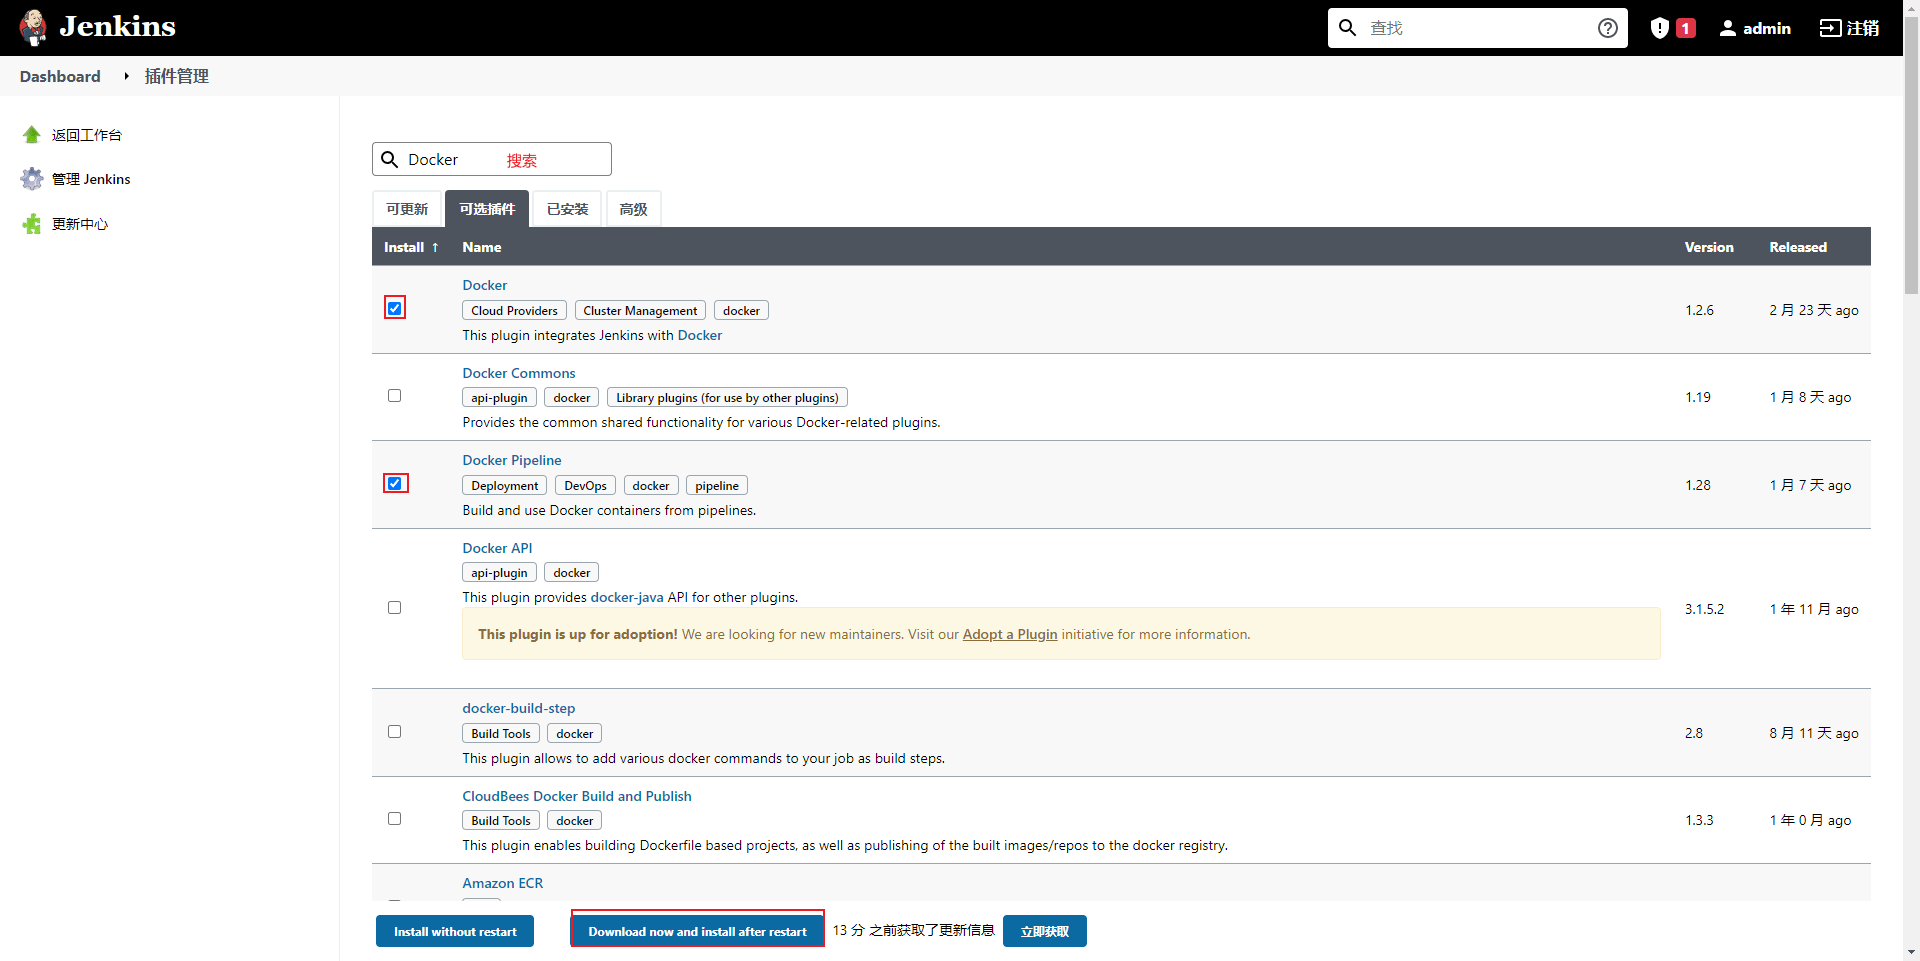Open the 管理 Jenkins sidebar link

coord(91,179)
